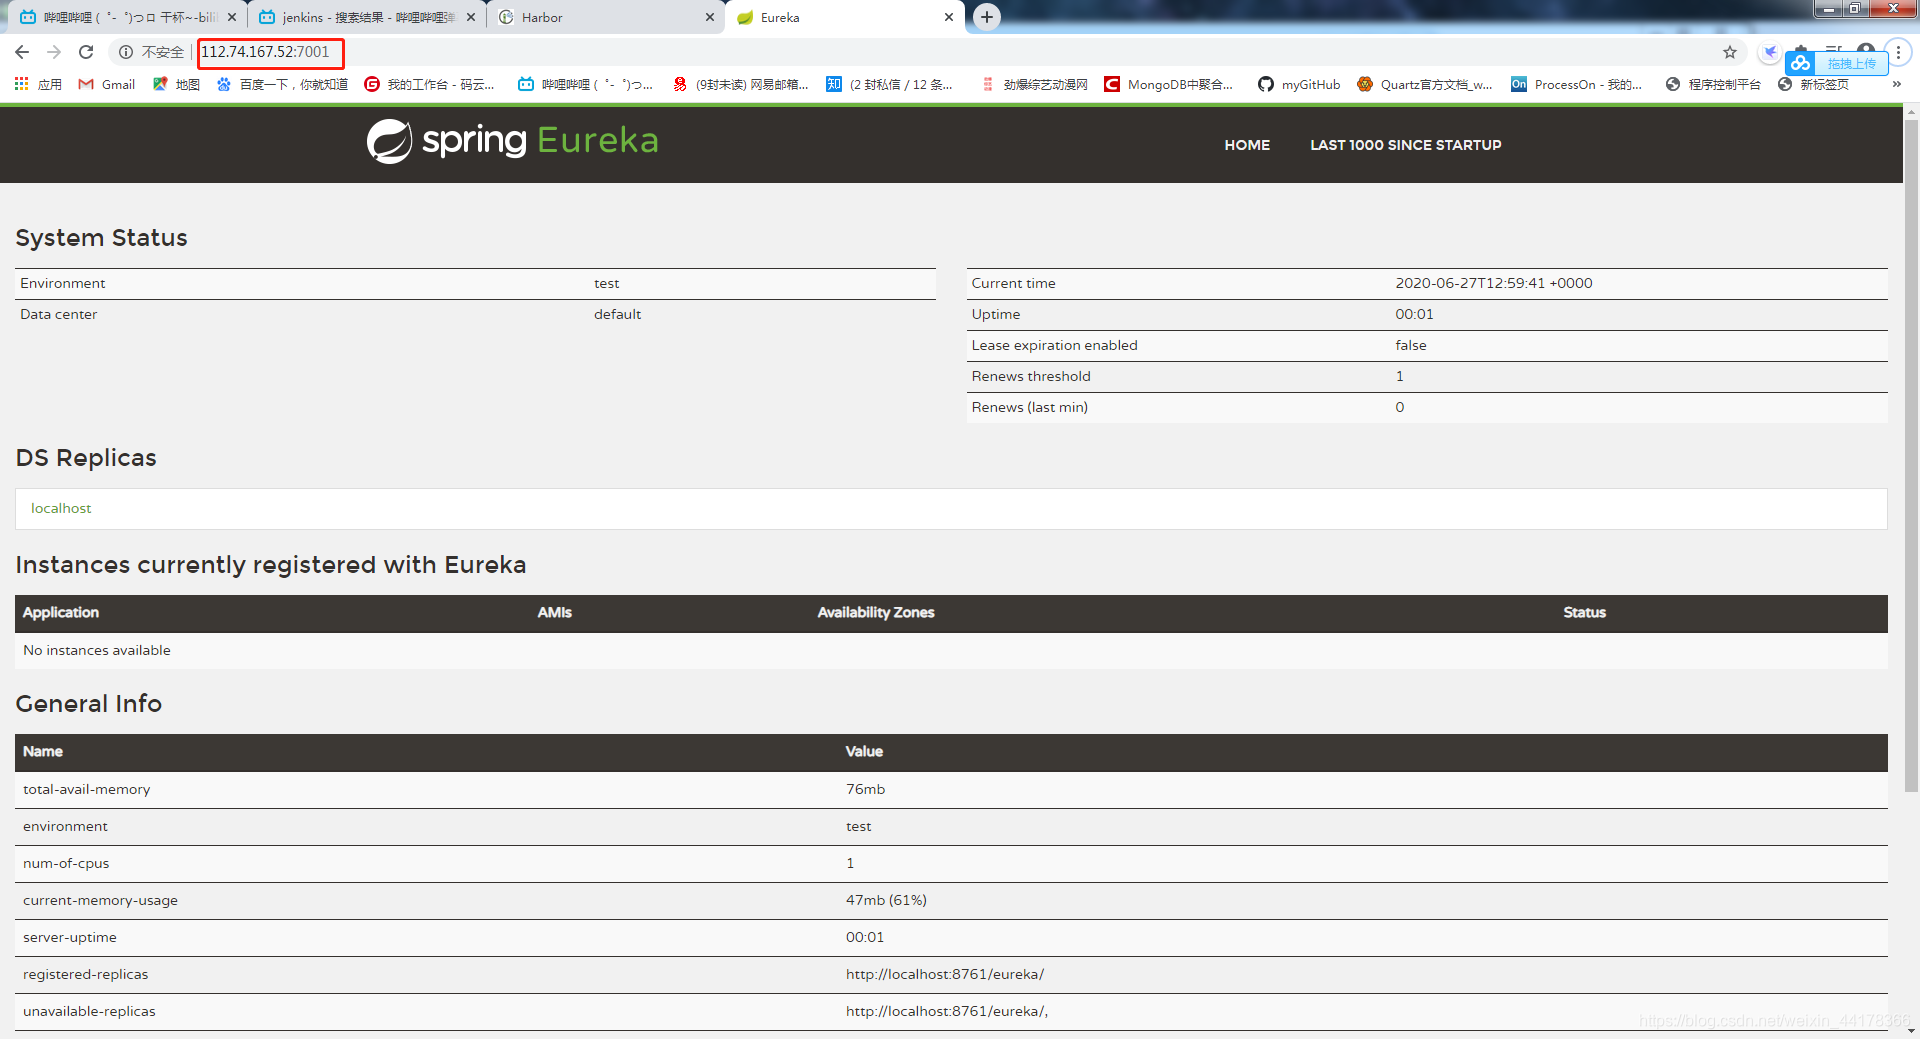Switch to the Harbor tab
1920x1039 pixels.
point(605,17)
